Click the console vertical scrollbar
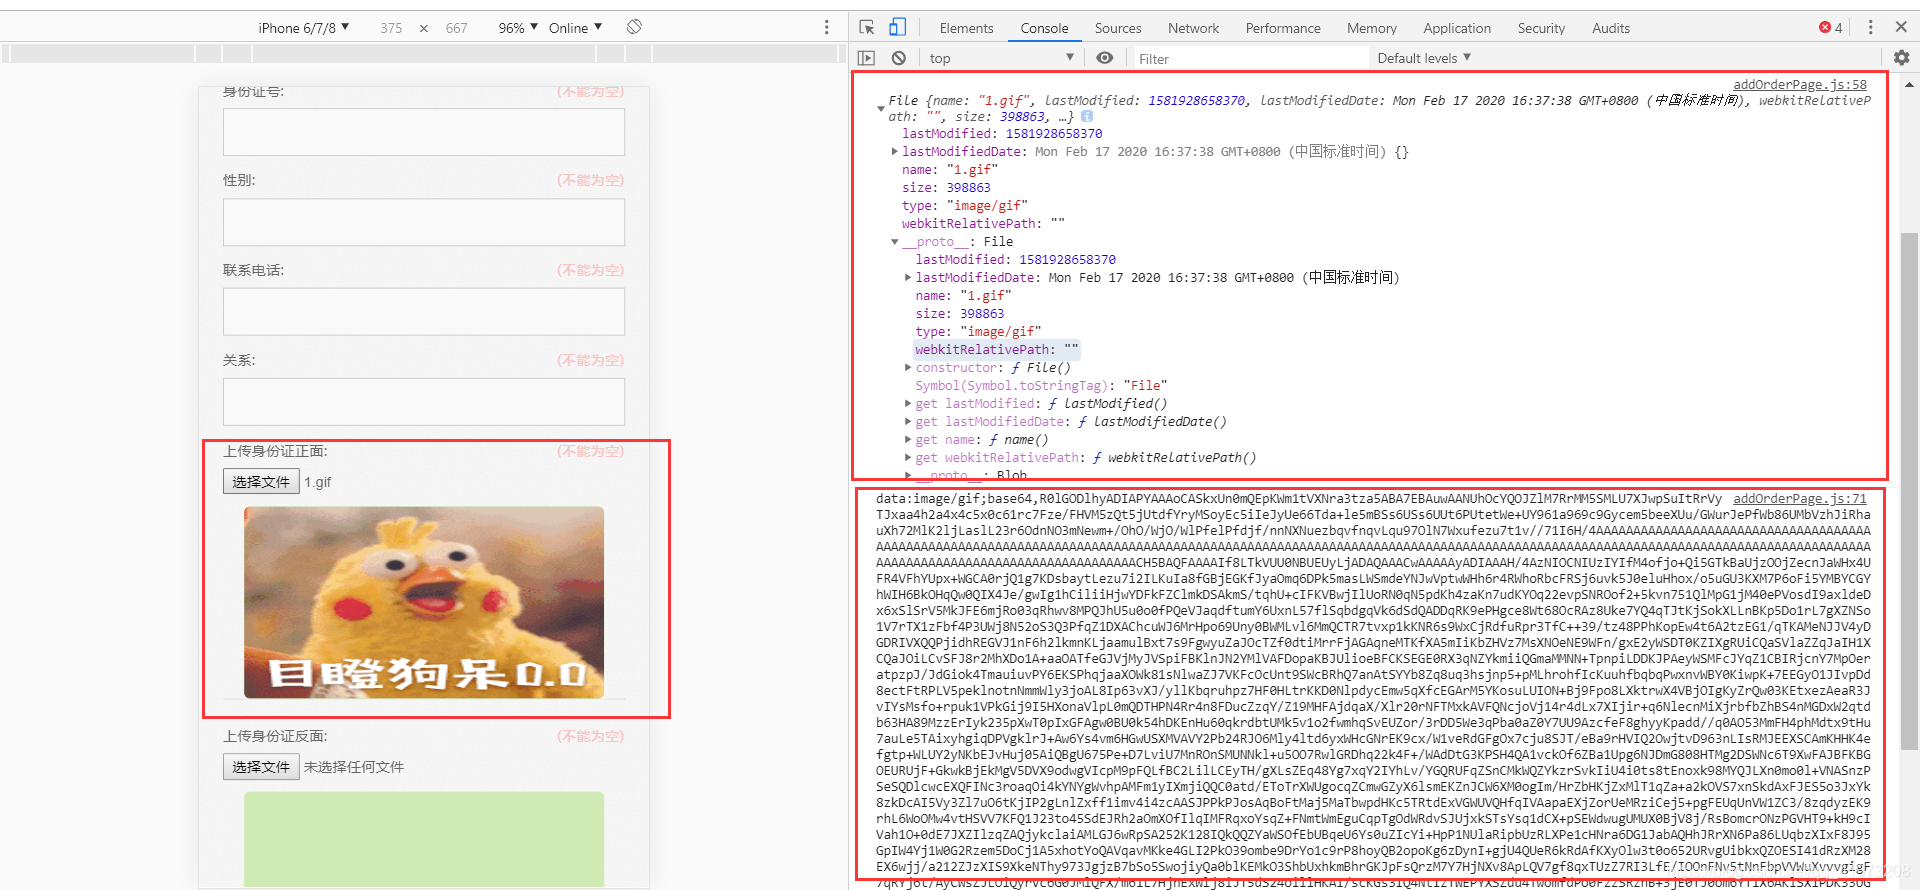Screen dimensions: 1920x890 click(1909, 490)
